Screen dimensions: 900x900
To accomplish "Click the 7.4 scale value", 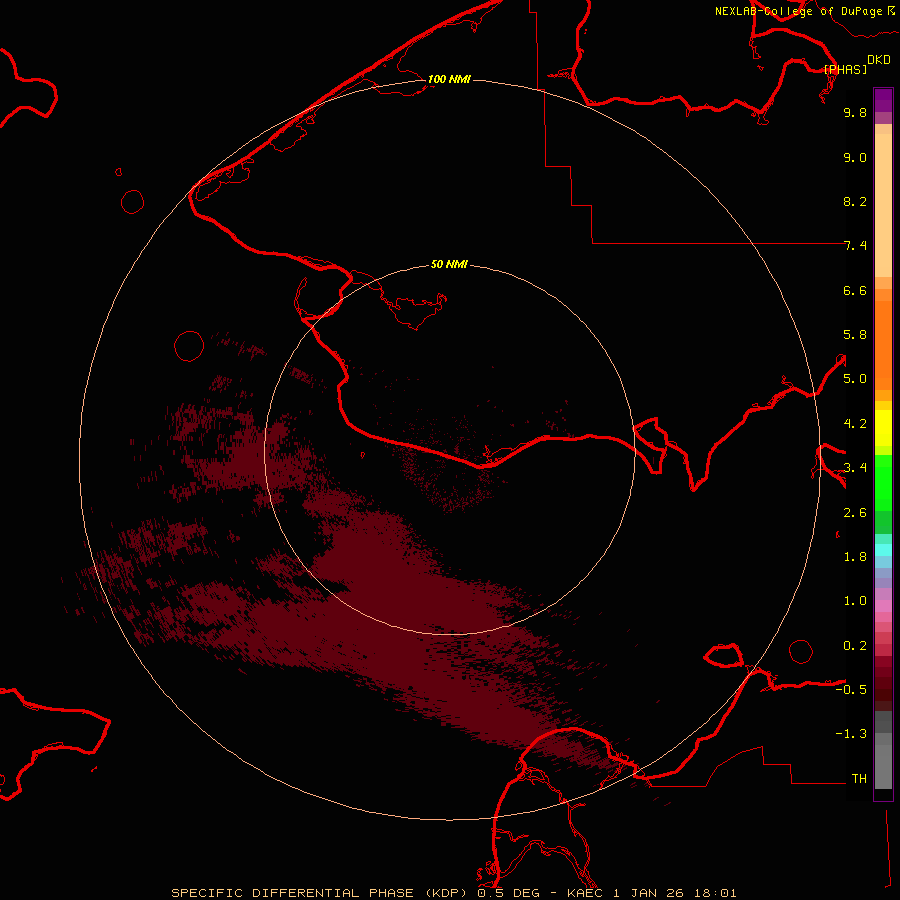I will (855, 246).
